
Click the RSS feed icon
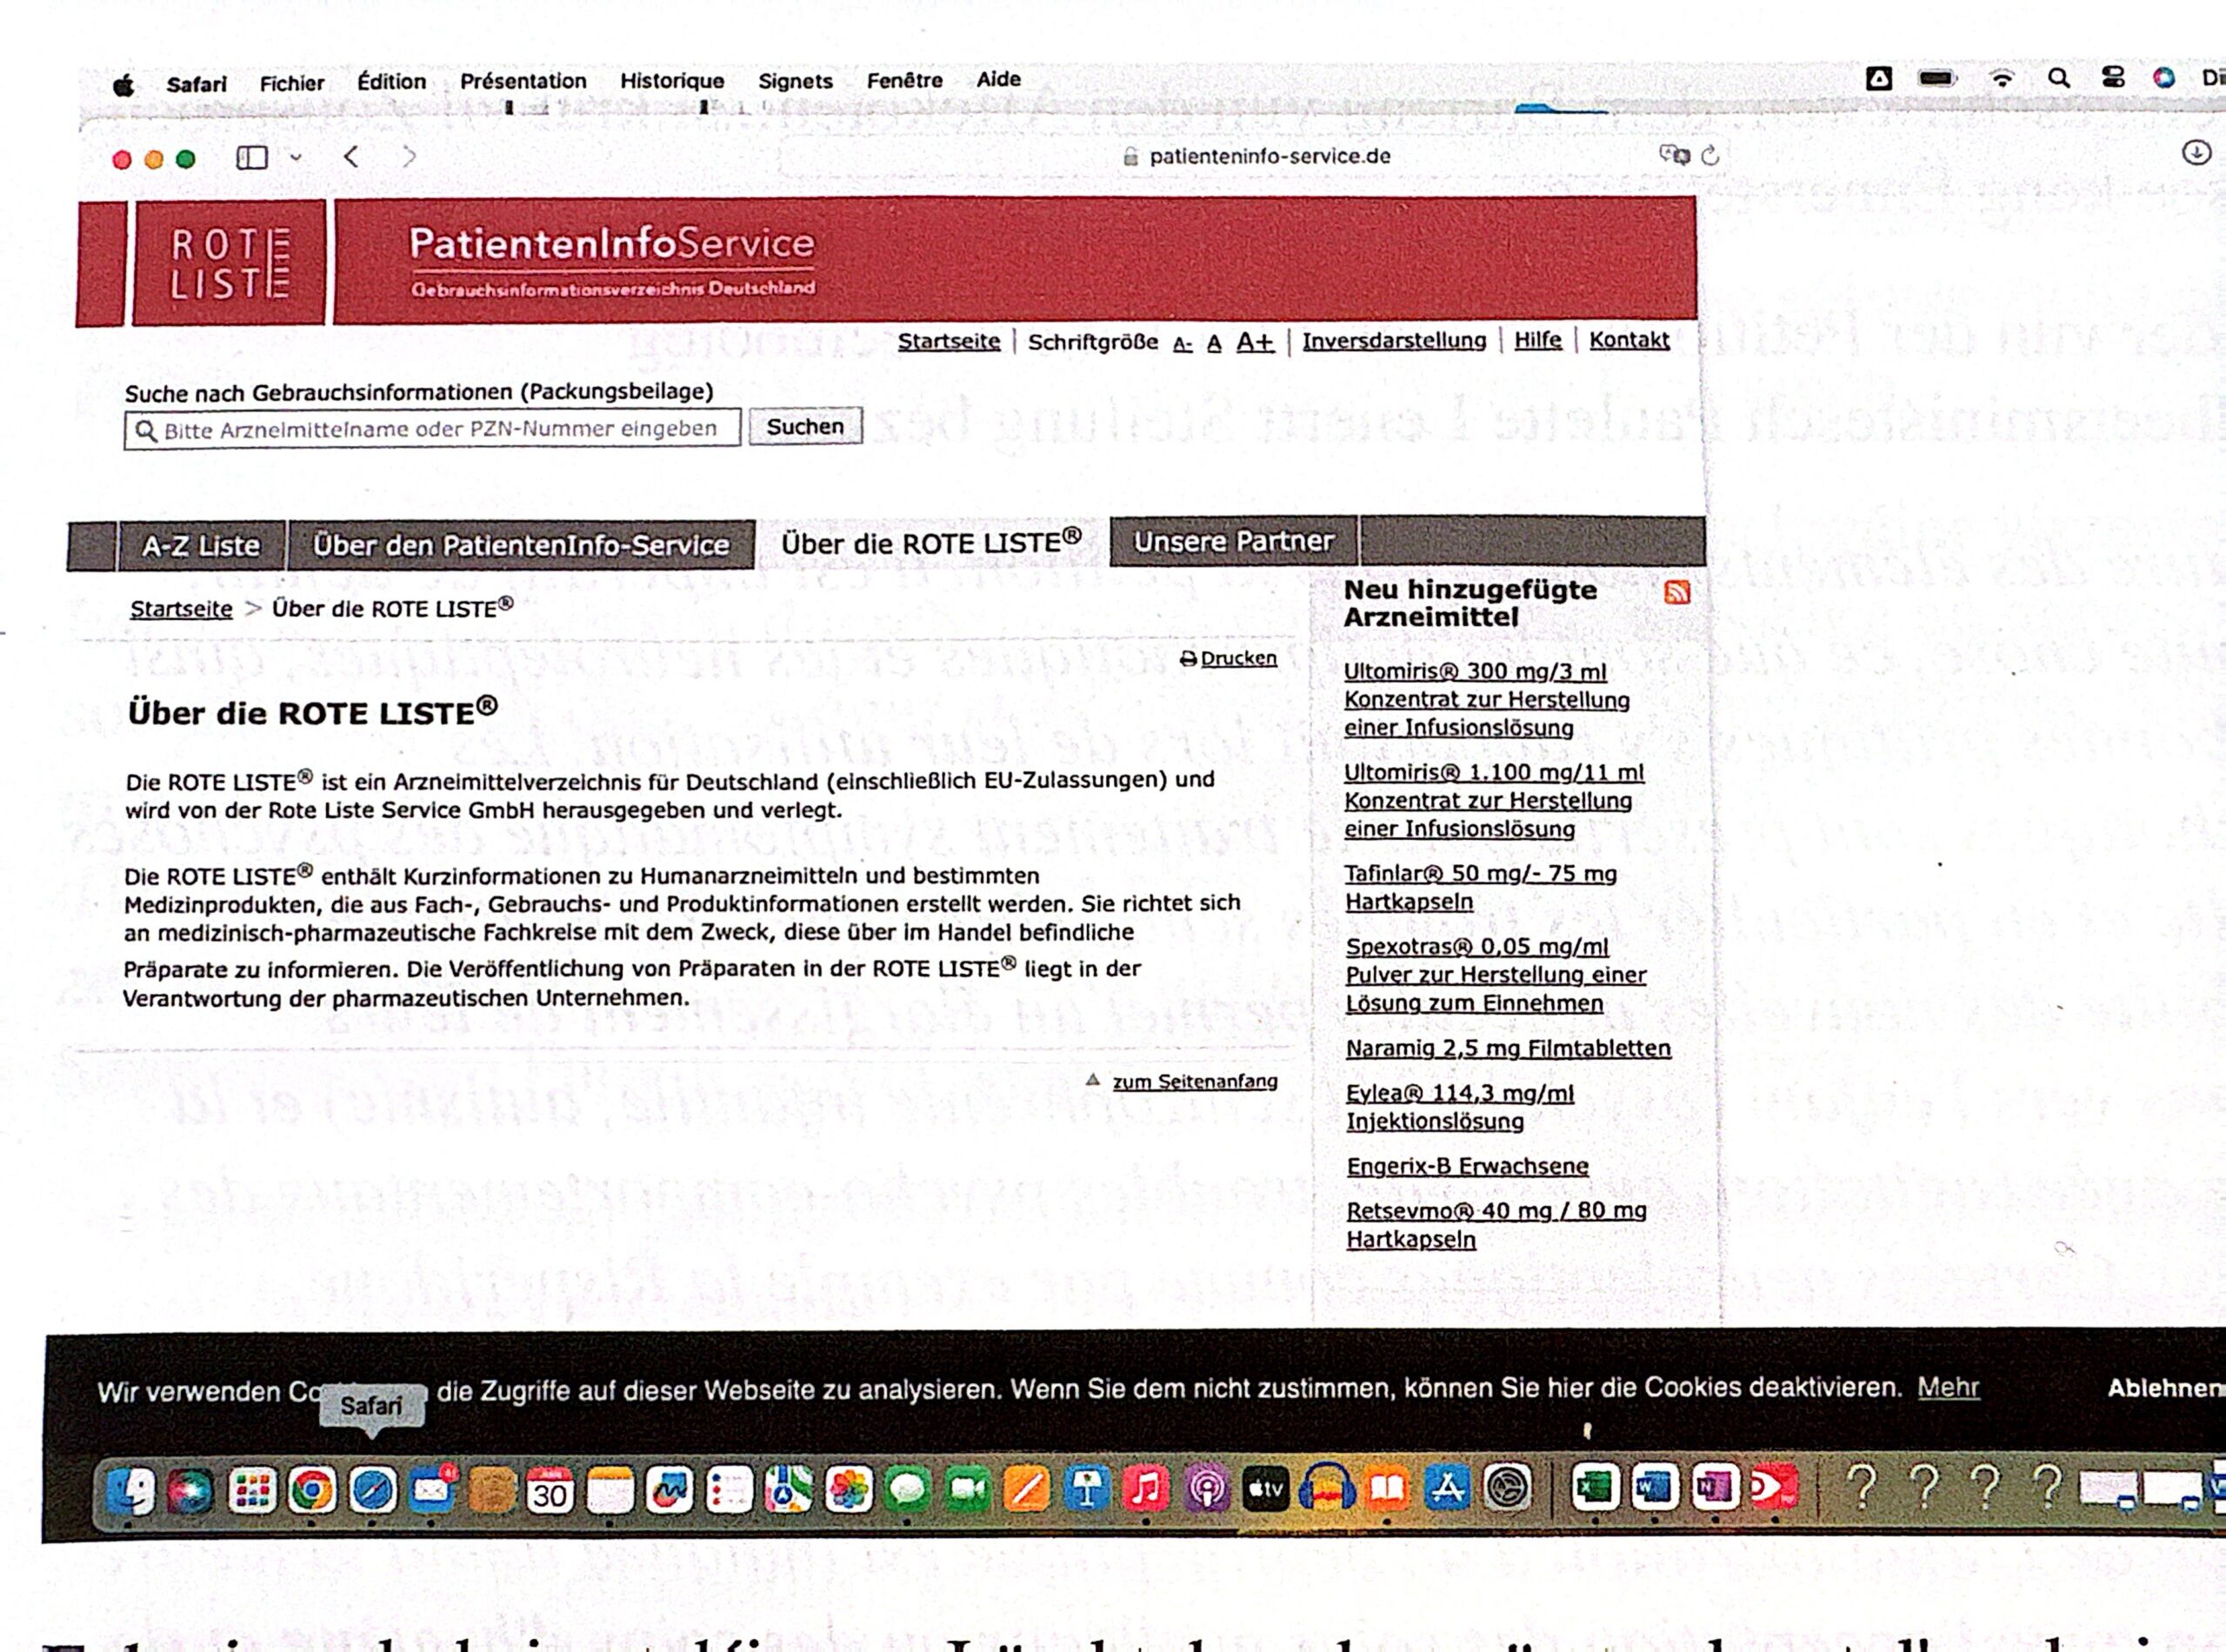tap(1677, 592)
